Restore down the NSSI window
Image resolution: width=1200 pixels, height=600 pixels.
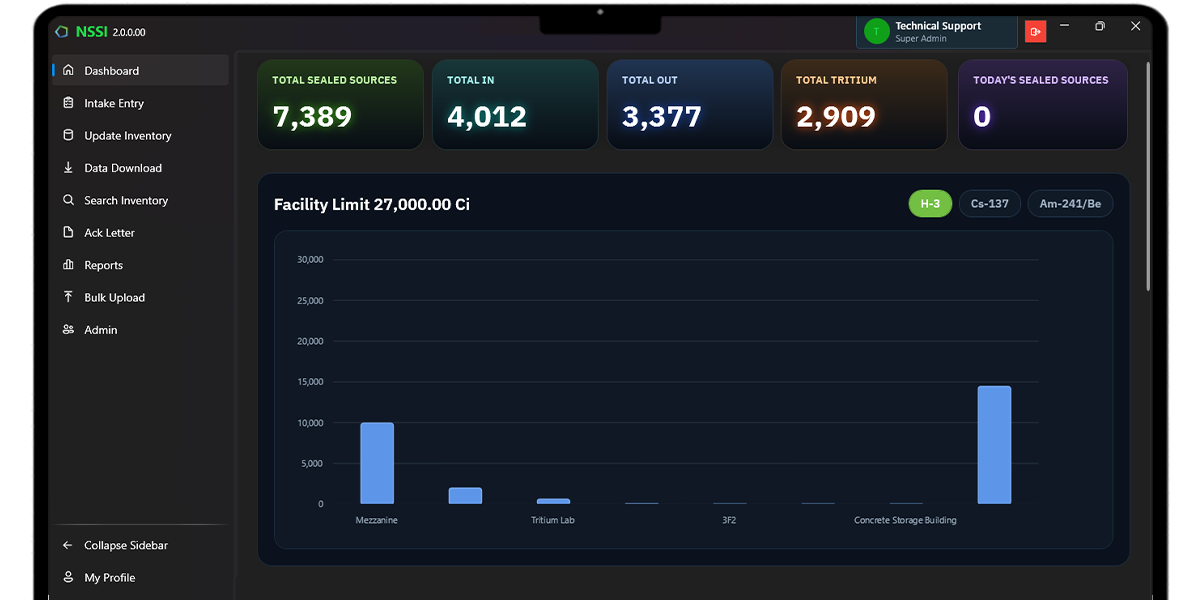[x=1100, y=26]
